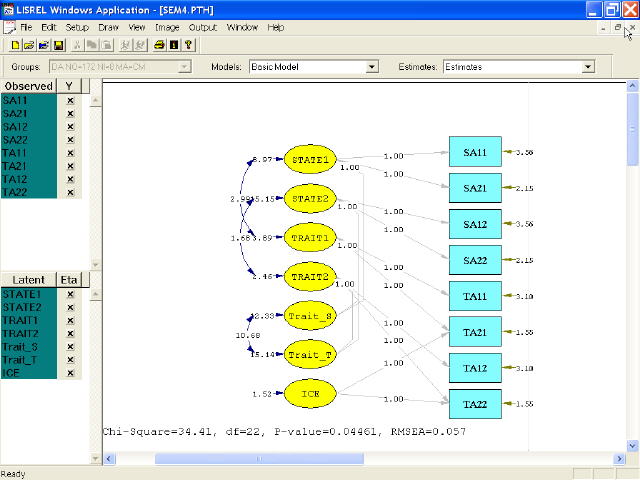The image size is (640, 480).
Task: Select the STATE1 latent variable oval
Action: click(x=310, y=159)
